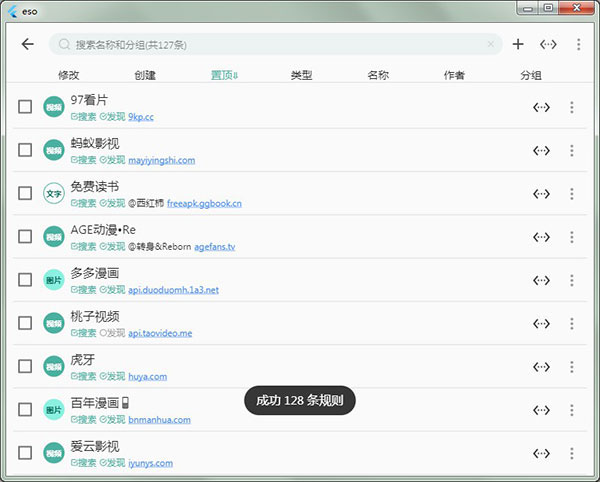Add a new rule with plus icon
This screenshot has width=600, height=482.
pyautogui.click(x=518, y=44)
